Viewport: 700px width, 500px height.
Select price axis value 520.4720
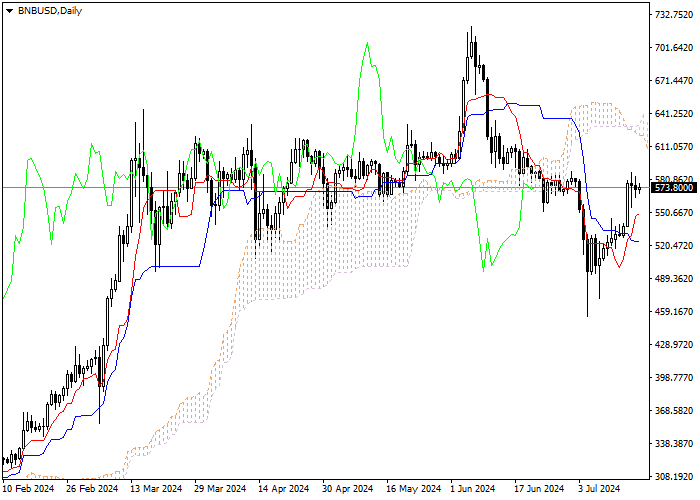click(674, 246)
